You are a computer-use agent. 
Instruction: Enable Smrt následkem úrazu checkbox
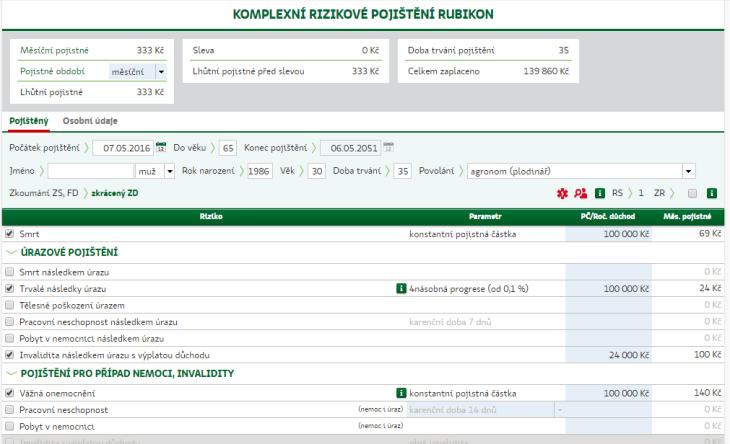pos(9,272)
